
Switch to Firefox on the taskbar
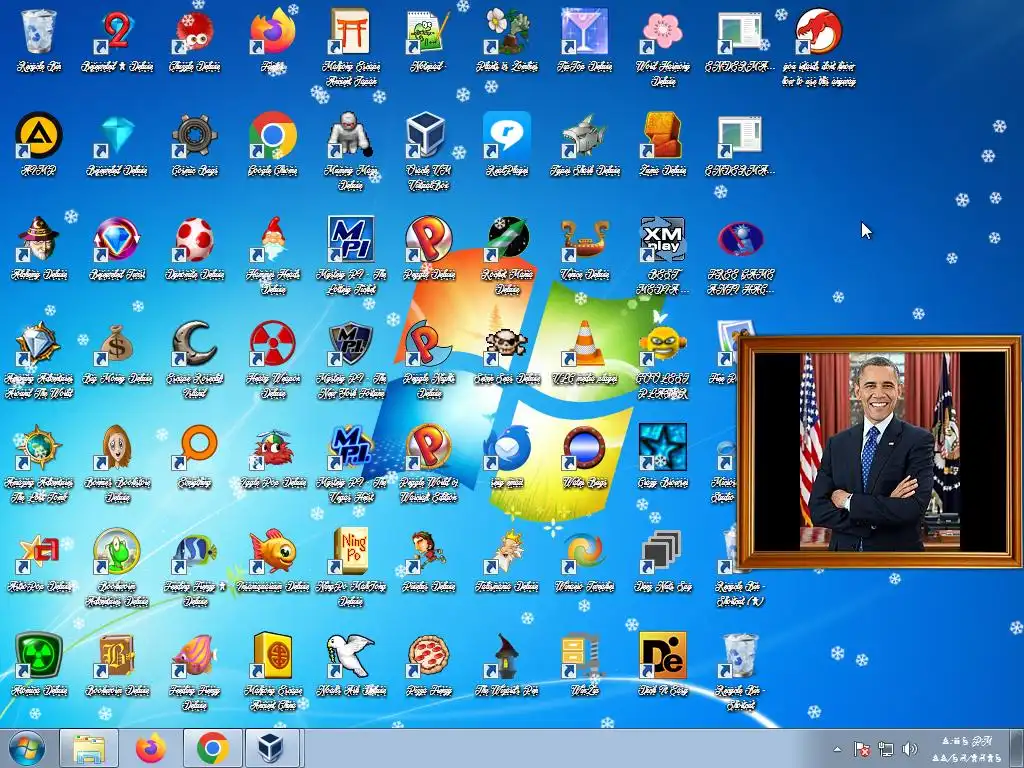tap(150, 749)
